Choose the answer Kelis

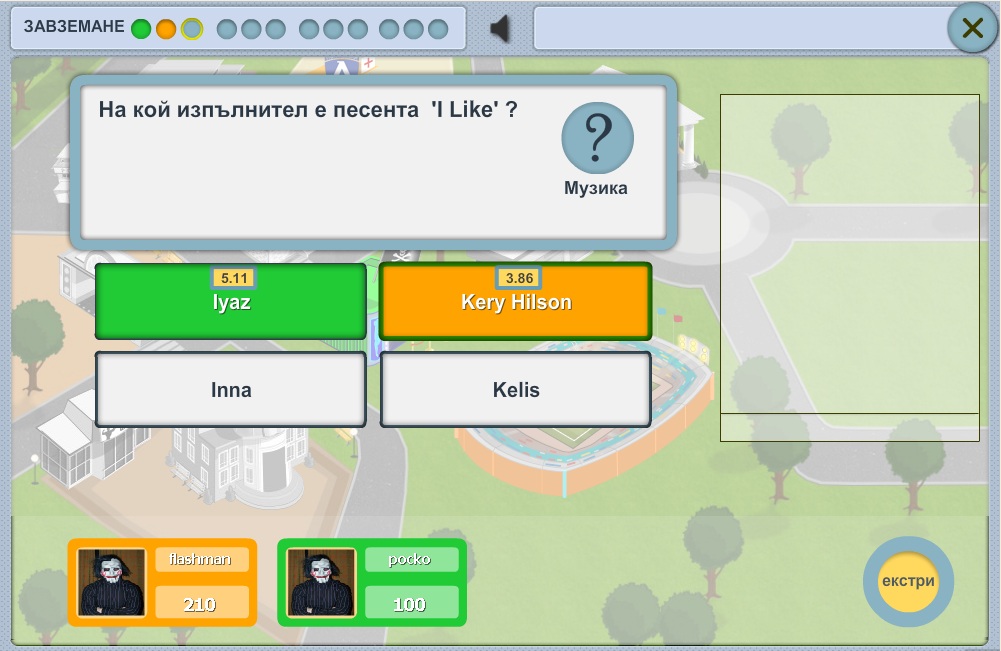pos(516,390)
